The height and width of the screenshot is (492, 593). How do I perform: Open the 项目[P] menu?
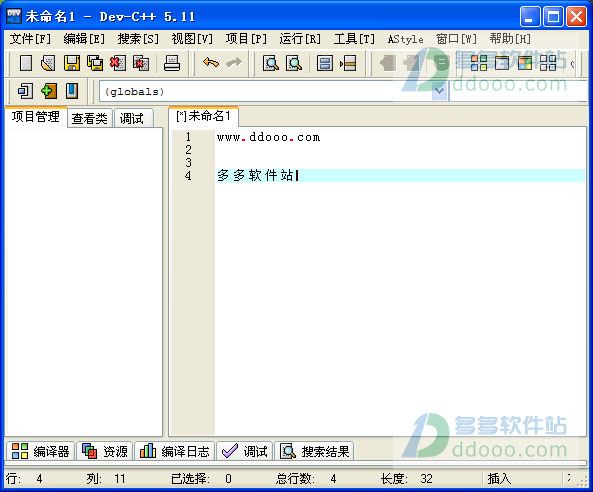tap(246, 39)
